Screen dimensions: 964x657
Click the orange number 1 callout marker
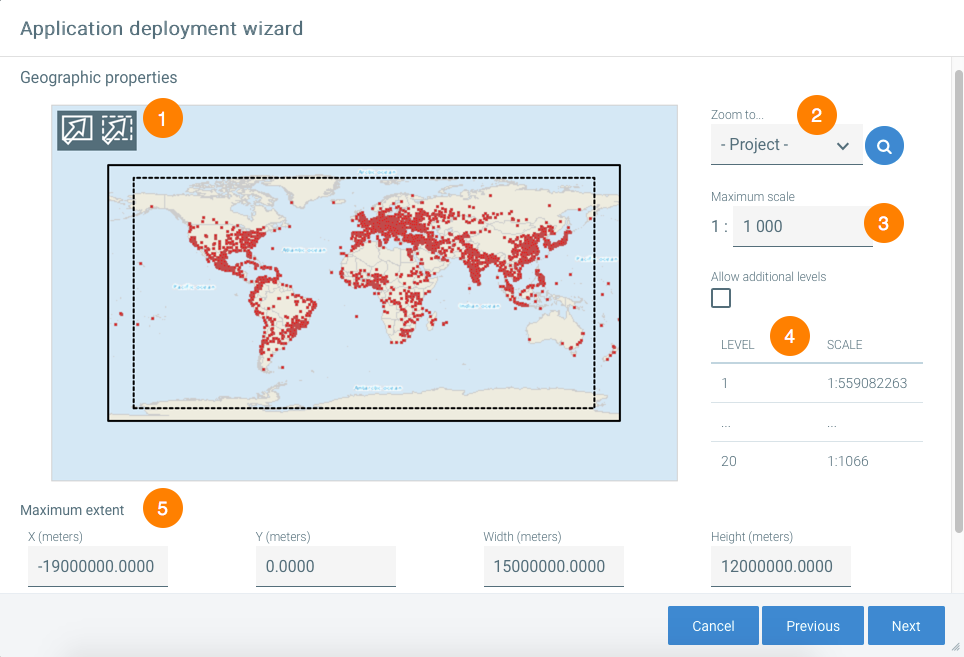click(163, 118)
